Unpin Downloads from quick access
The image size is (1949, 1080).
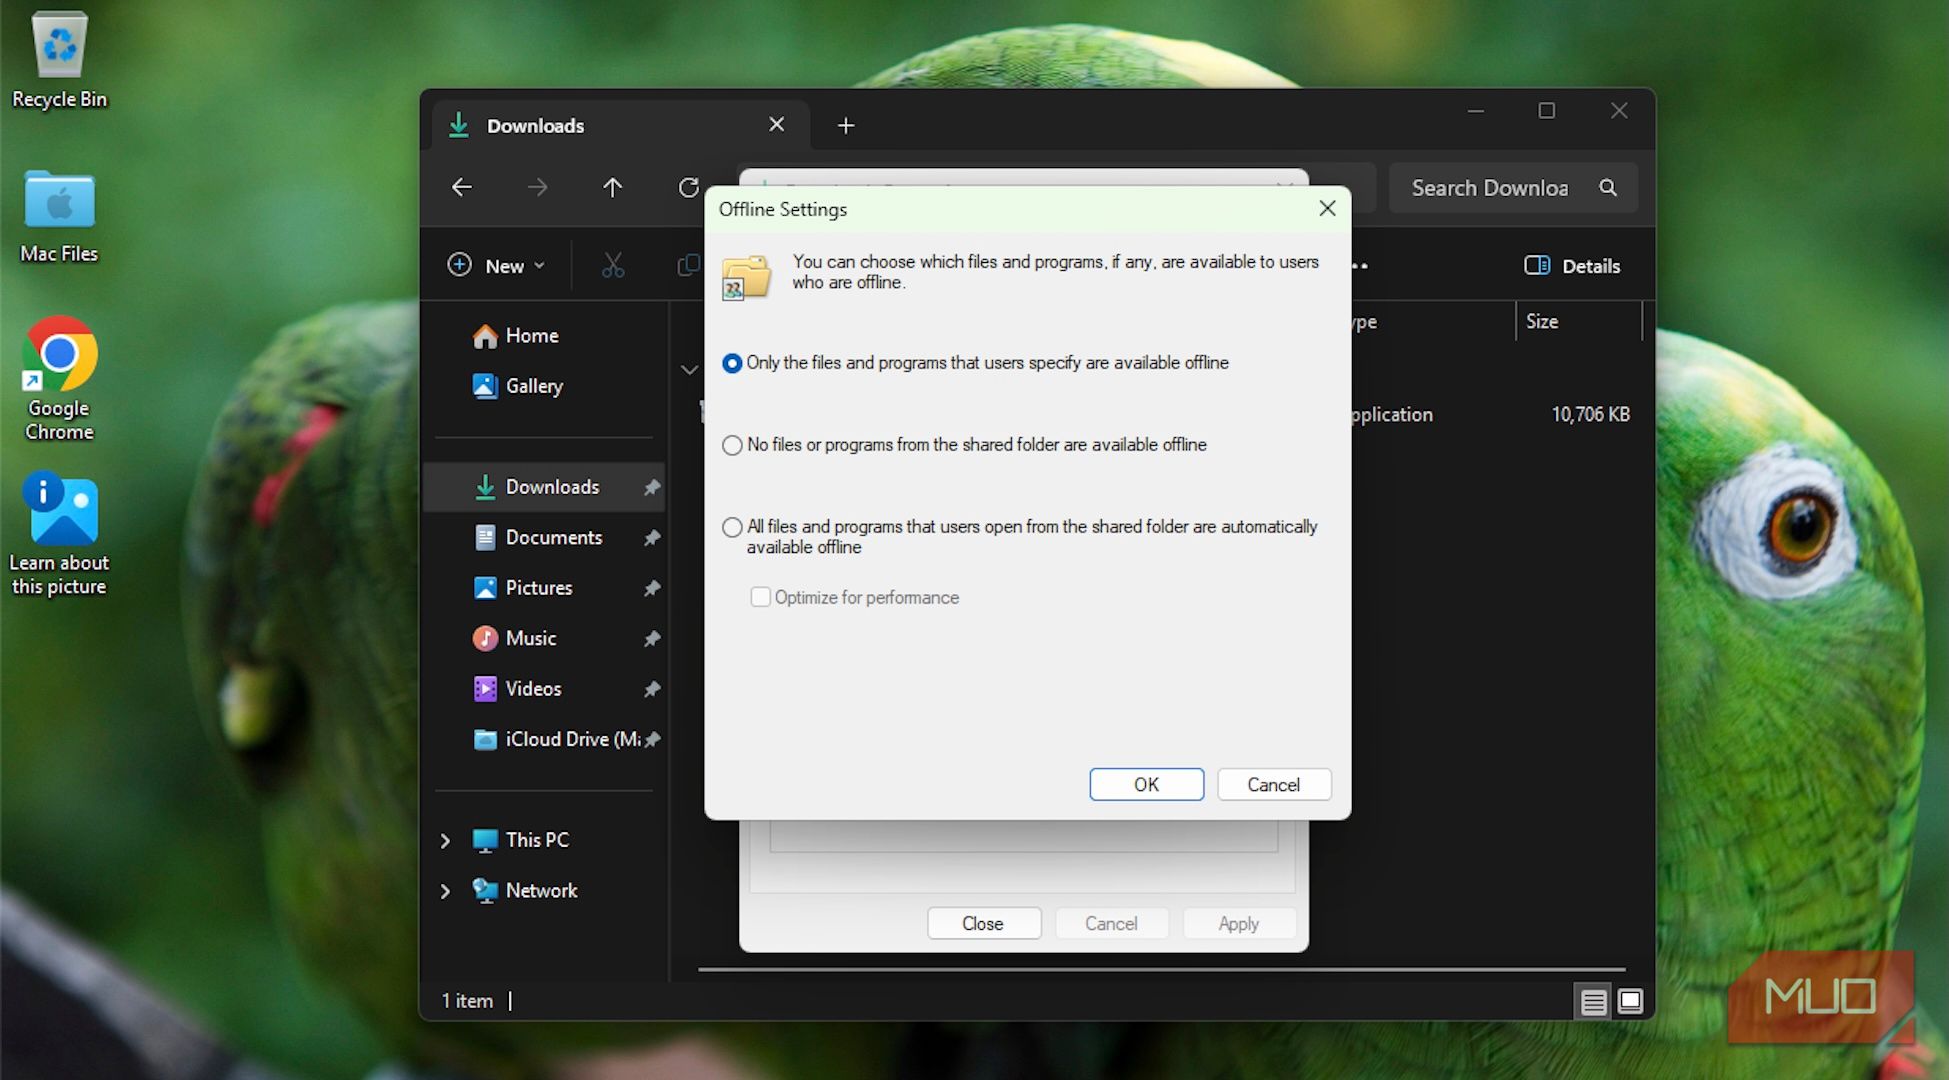pyautogui.click(x=652, y=487)
